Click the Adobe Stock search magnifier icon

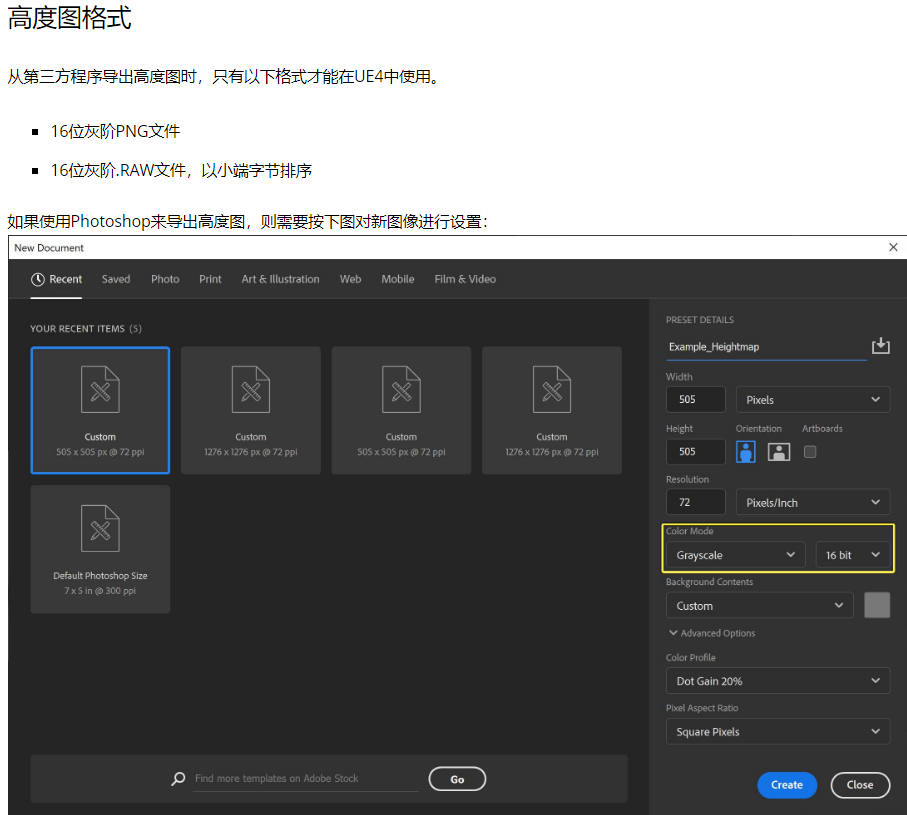point(178,779)
